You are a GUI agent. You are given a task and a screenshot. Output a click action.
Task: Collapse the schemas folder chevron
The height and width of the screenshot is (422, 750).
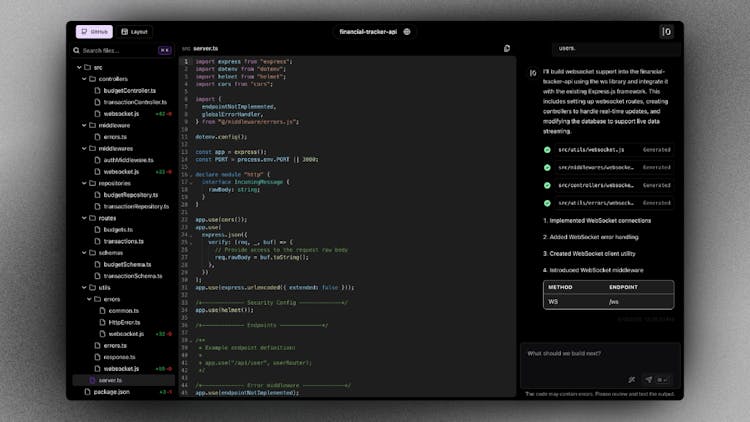click(x=84, y=253)
